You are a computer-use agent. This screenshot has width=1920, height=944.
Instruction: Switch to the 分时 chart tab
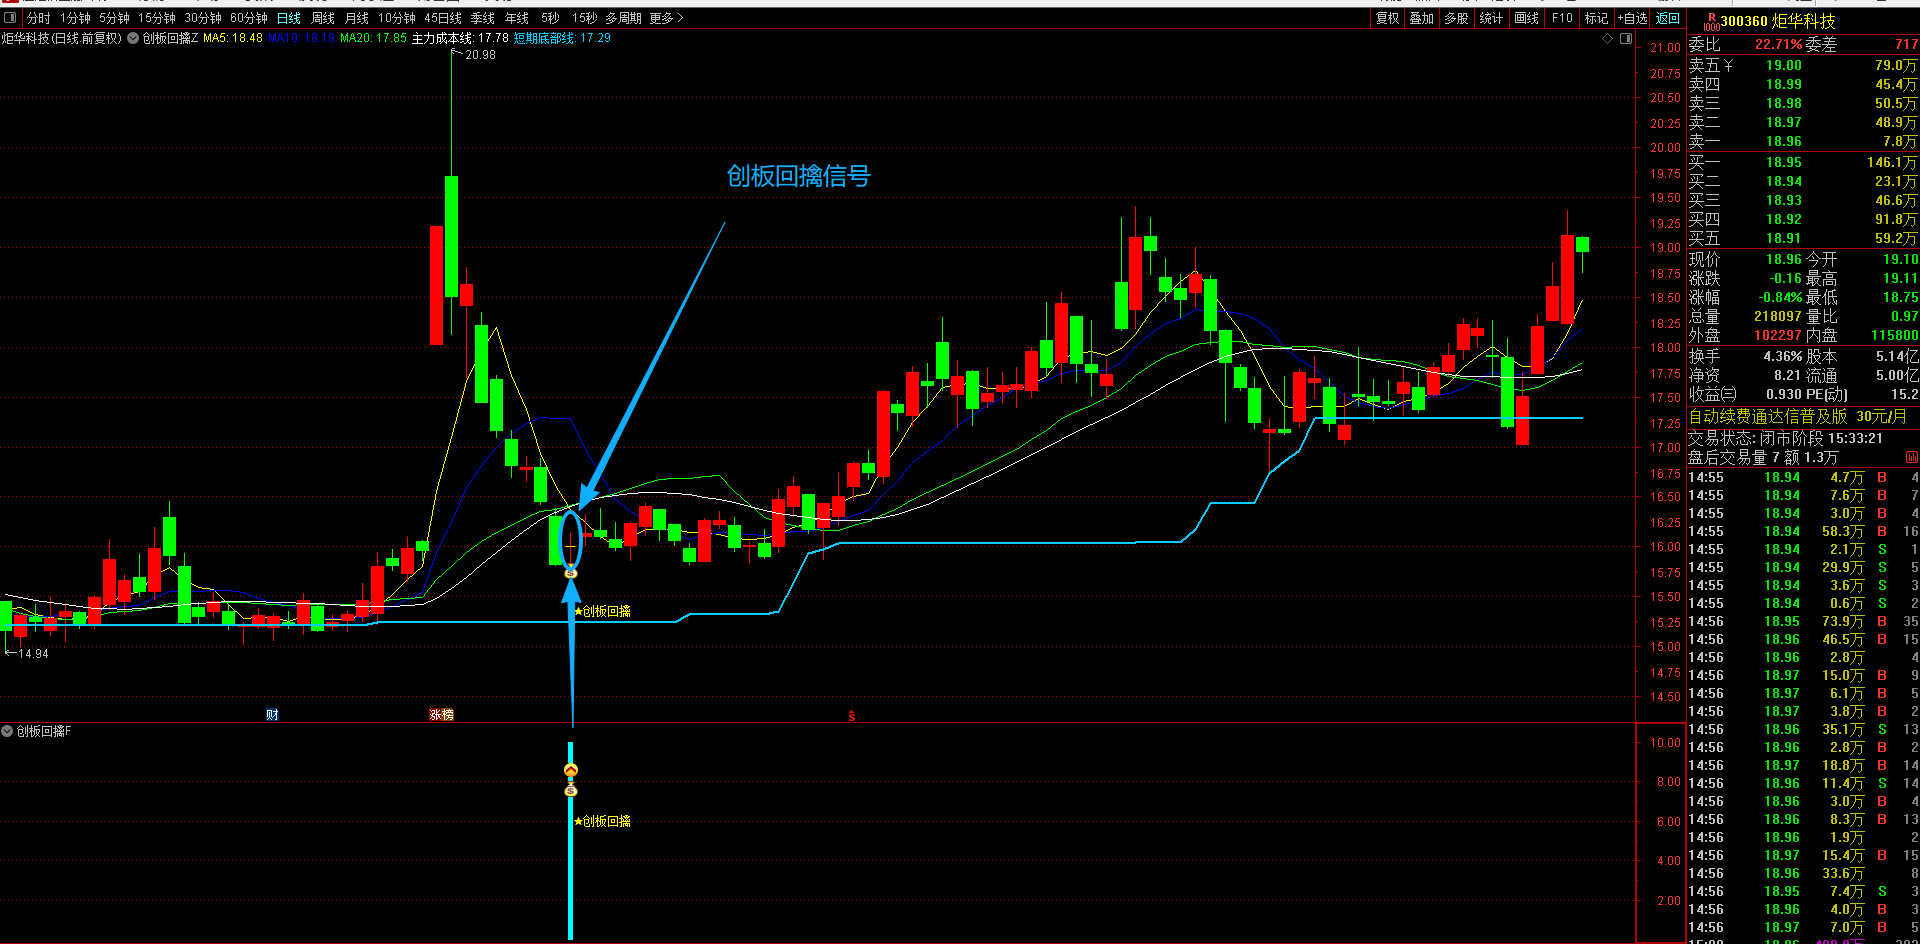[x=39, y=18]
